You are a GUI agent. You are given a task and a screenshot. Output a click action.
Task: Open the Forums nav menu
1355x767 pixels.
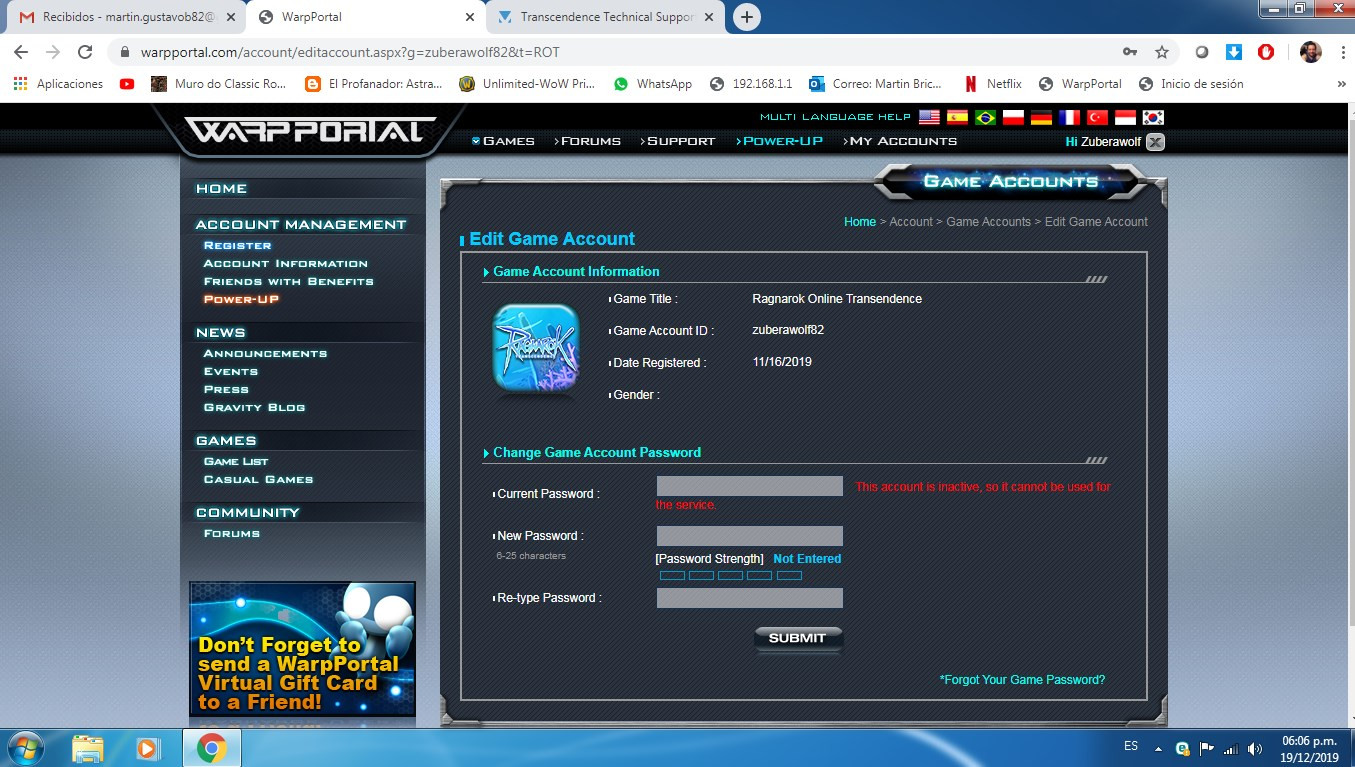(588, 141)
